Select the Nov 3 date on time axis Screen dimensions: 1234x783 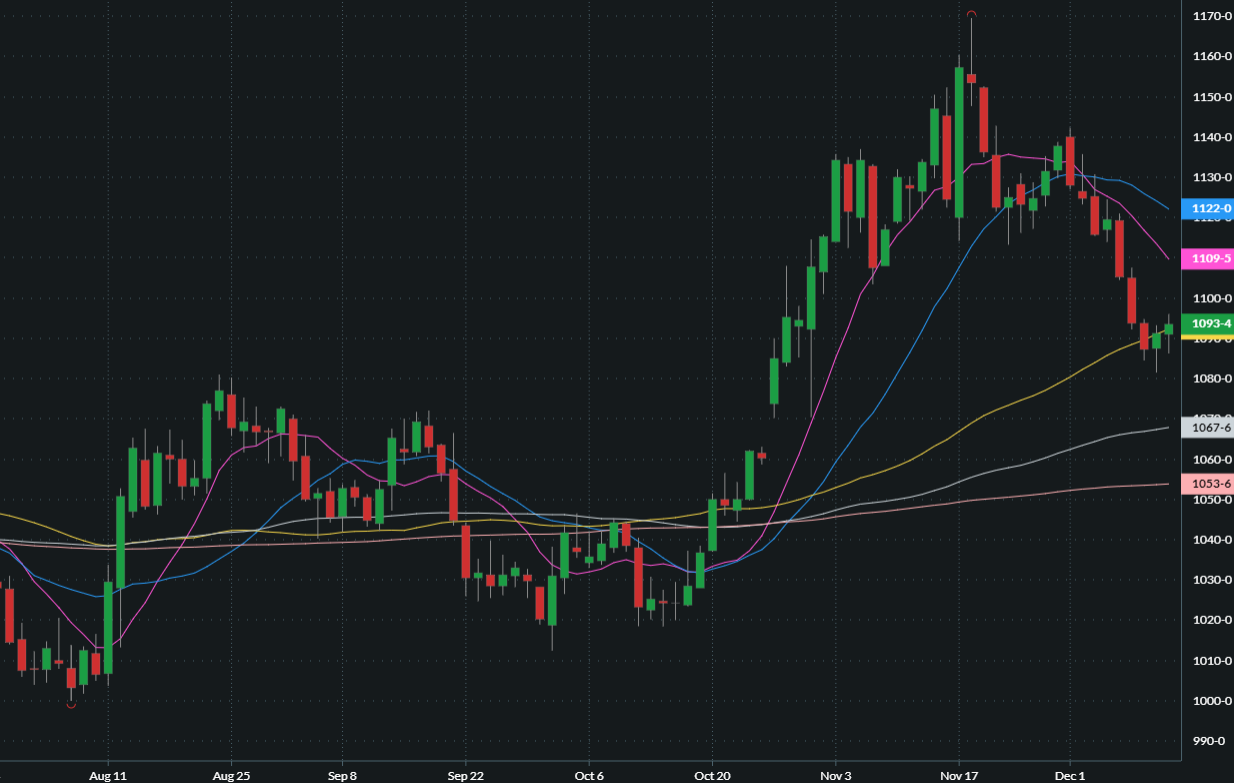click(x=834, y=775)
